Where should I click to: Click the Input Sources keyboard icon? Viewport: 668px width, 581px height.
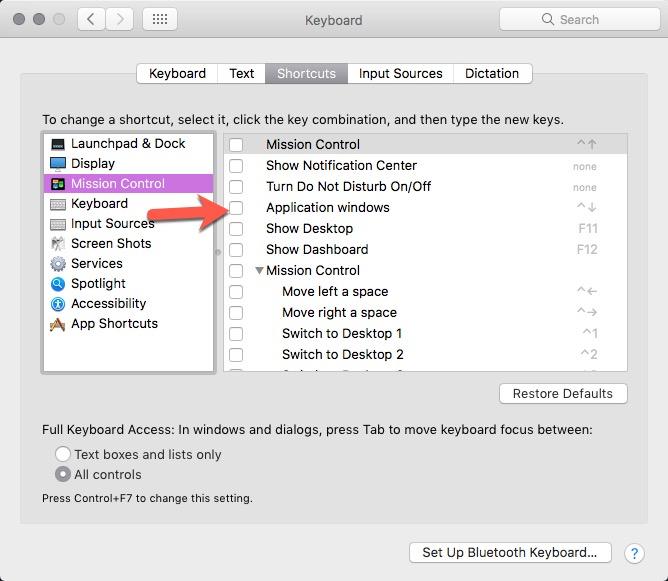[x=58, y=224]
